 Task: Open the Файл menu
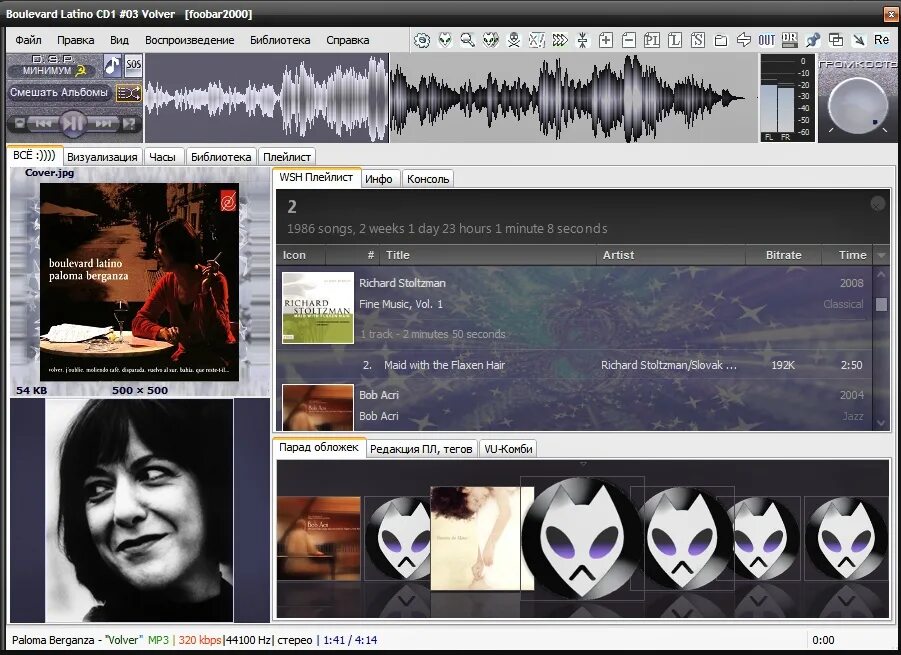tap(28, 40)
